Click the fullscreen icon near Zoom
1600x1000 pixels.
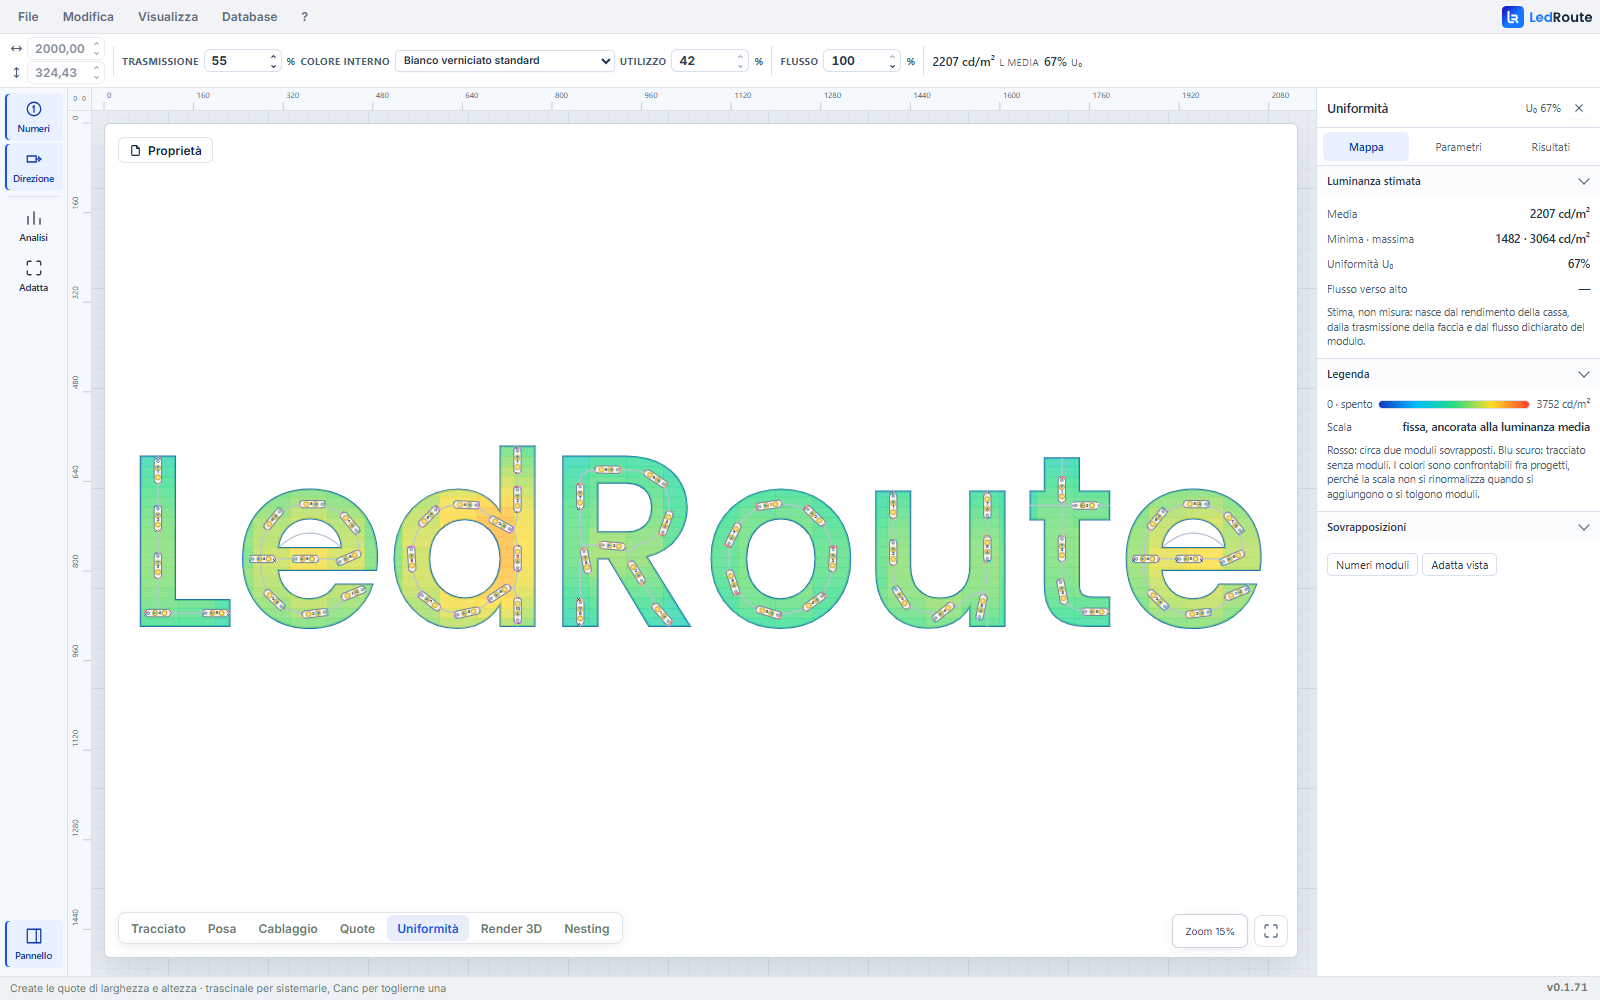click(x=1271, y=931)
